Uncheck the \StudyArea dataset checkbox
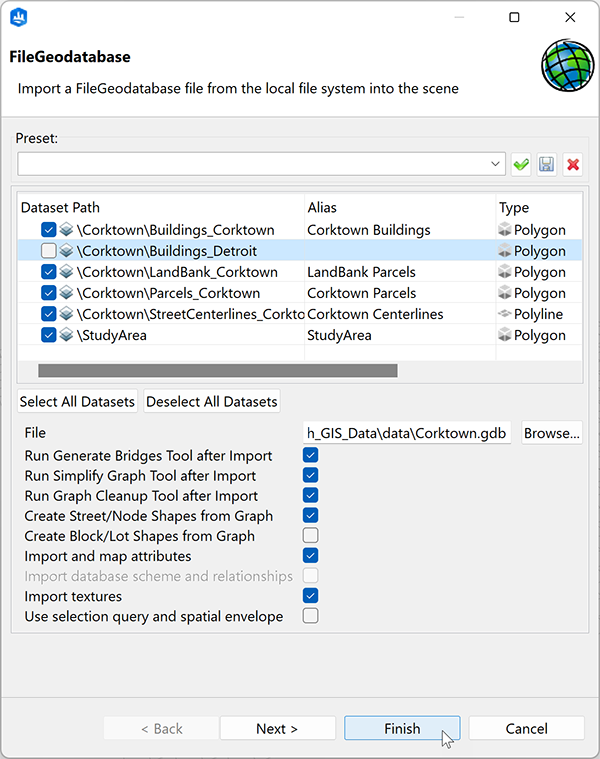 [48, 335]
